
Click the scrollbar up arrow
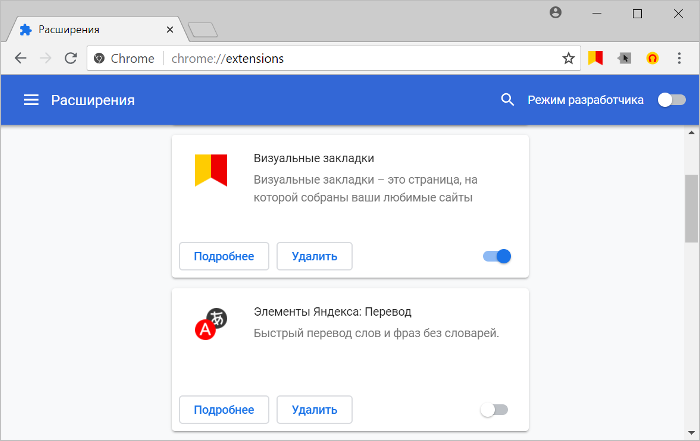691,133
